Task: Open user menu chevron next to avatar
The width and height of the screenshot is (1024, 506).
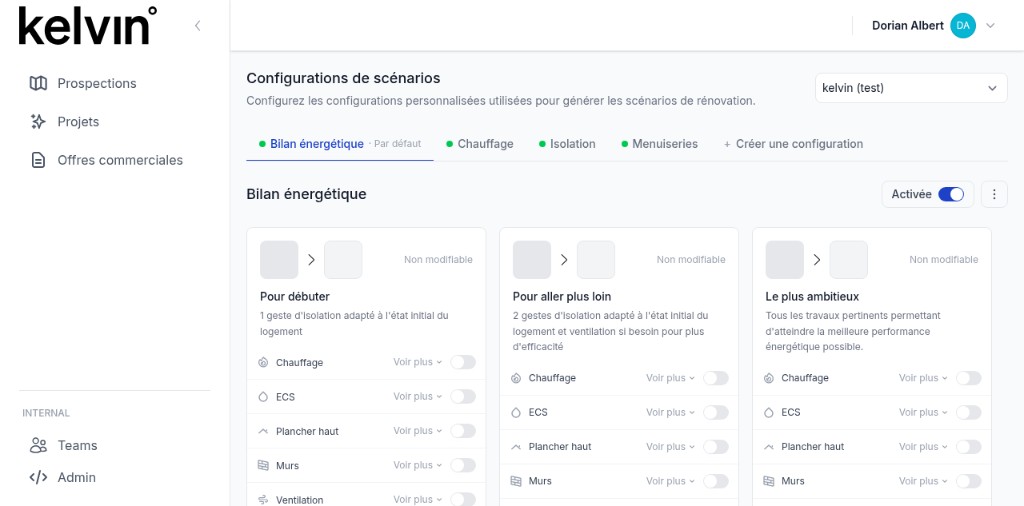Action: pos(990,26)
